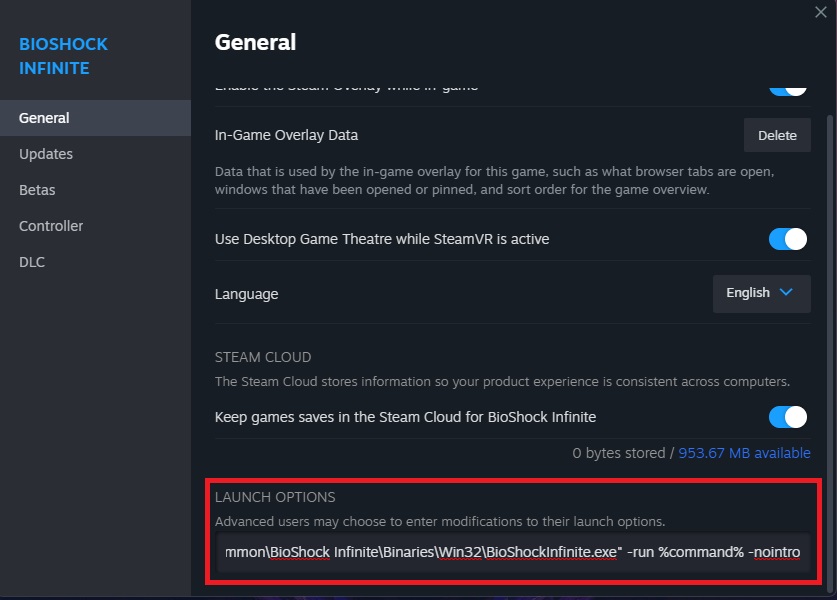Disable Desktop Game Theatre for SteamVR
The height and width of the screenshot is (600, 837).
[787, 239]
